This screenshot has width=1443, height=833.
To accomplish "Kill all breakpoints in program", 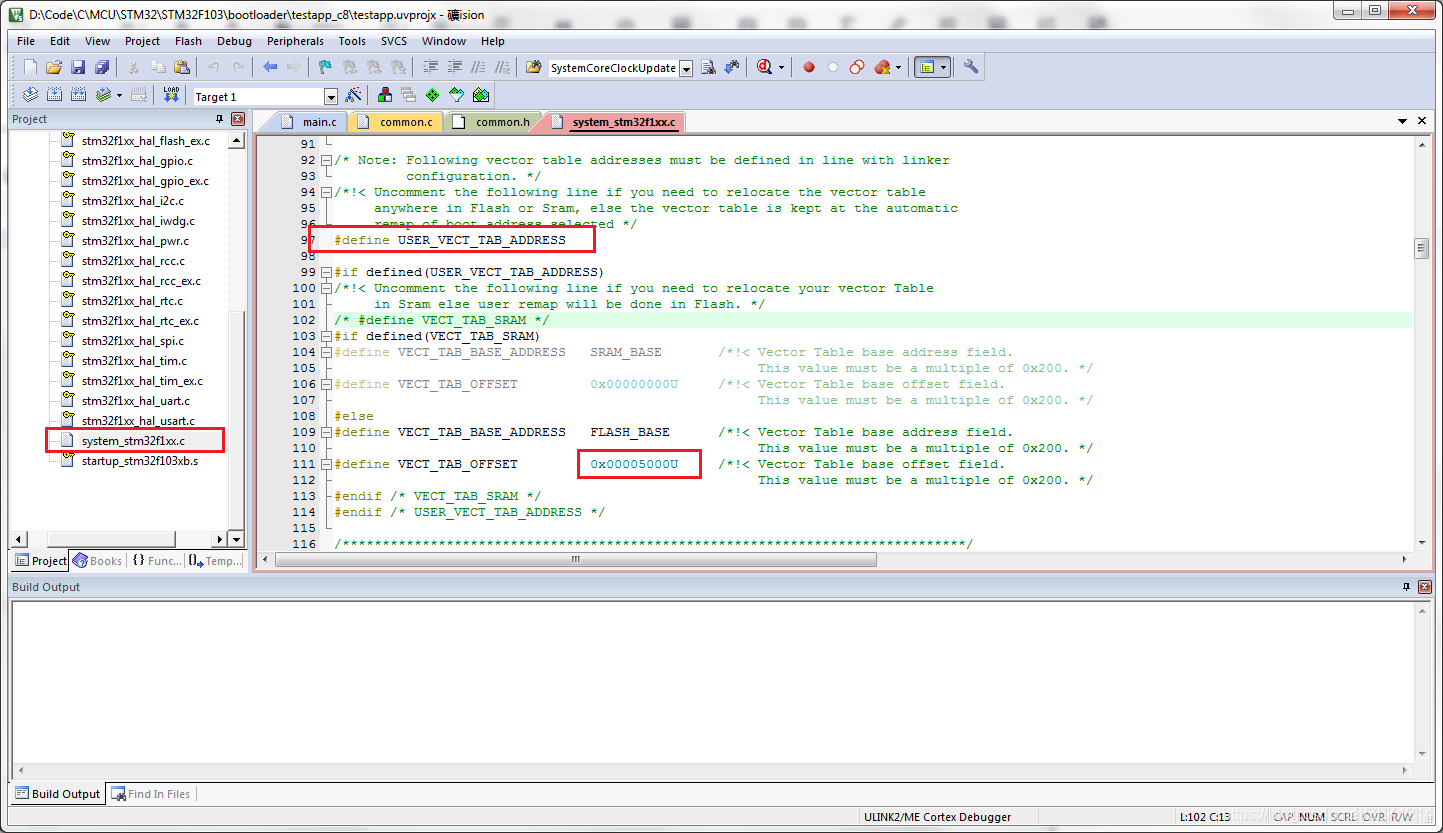I will pyautogui.click(x=882, y=67).
